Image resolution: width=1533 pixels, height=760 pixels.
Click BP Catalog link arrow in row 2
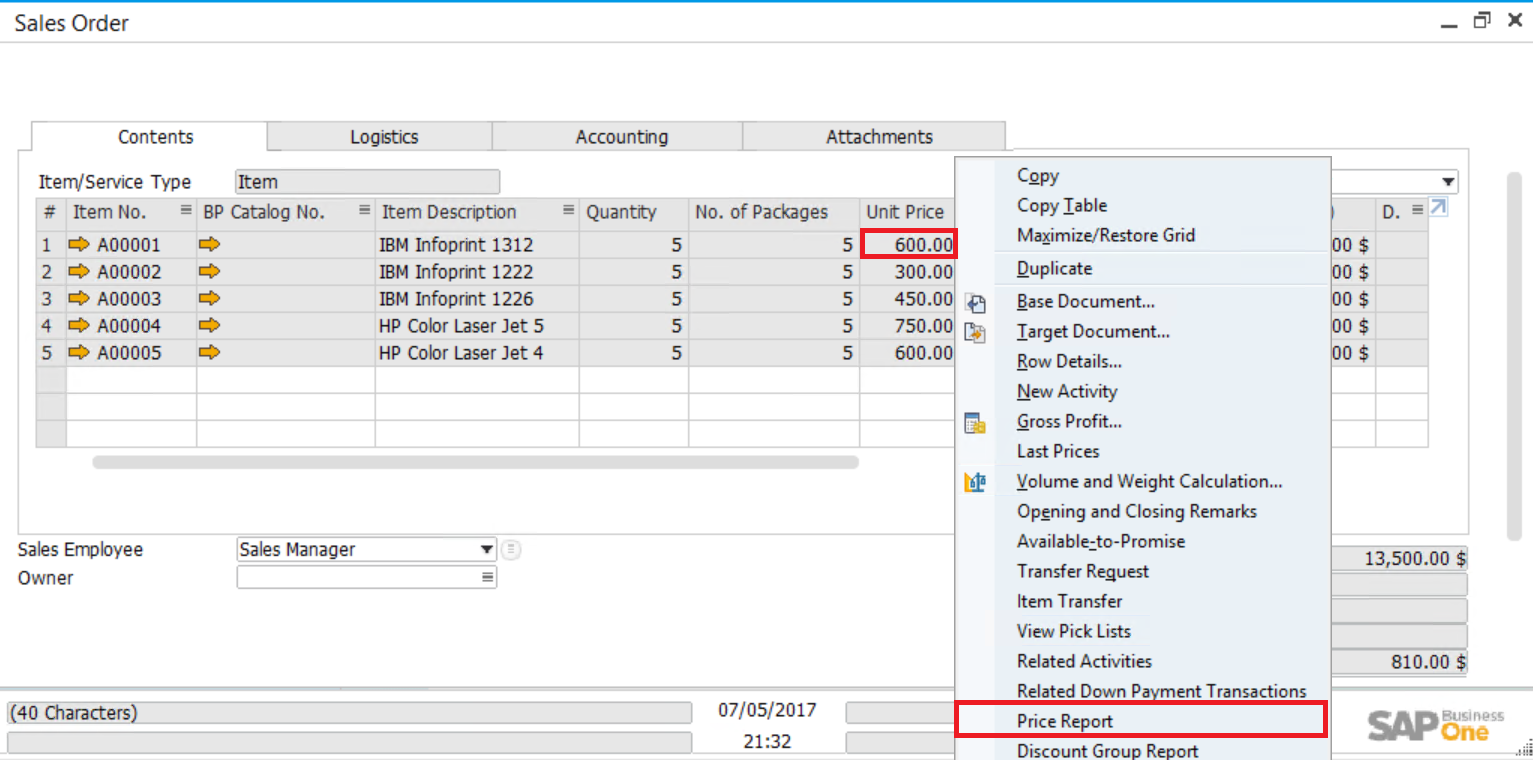(209, 272)
